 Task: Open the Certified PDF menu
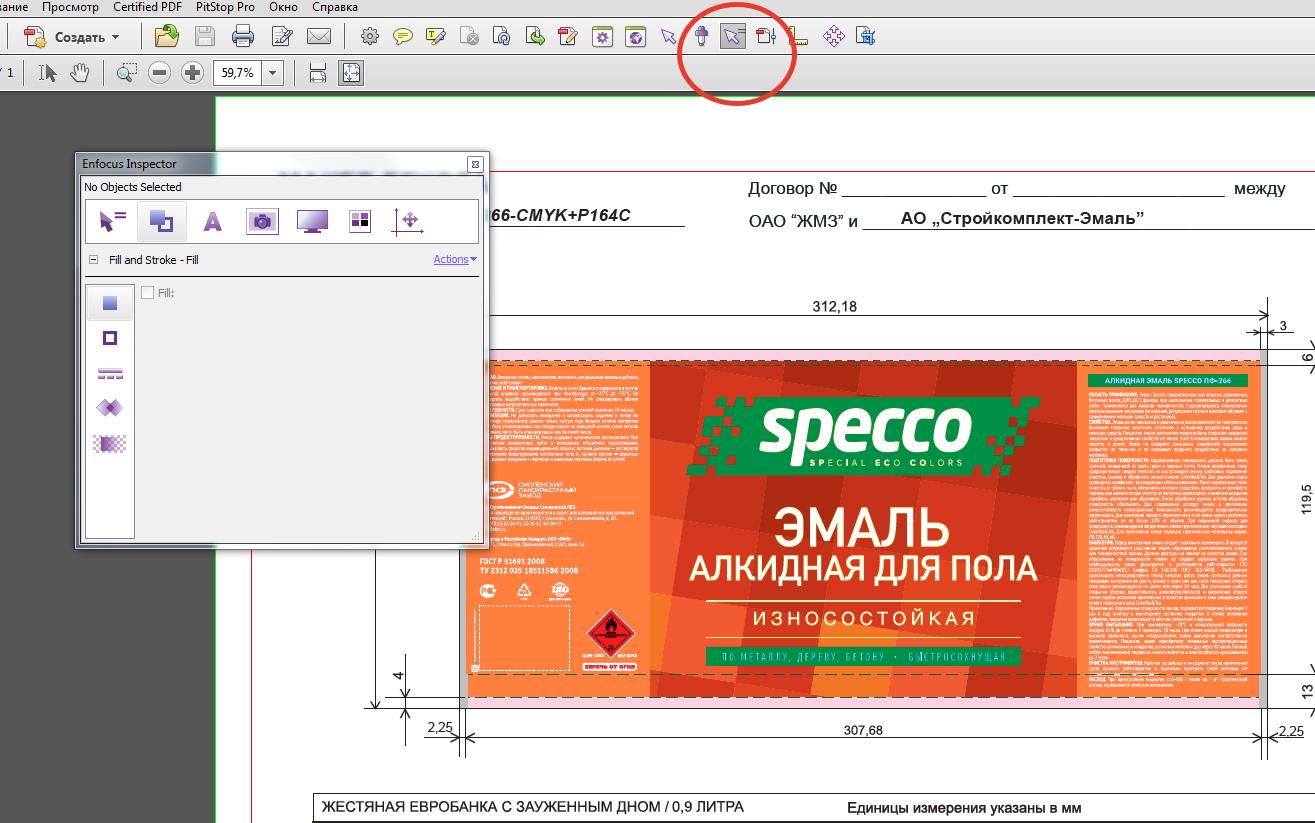pos(148,7)
